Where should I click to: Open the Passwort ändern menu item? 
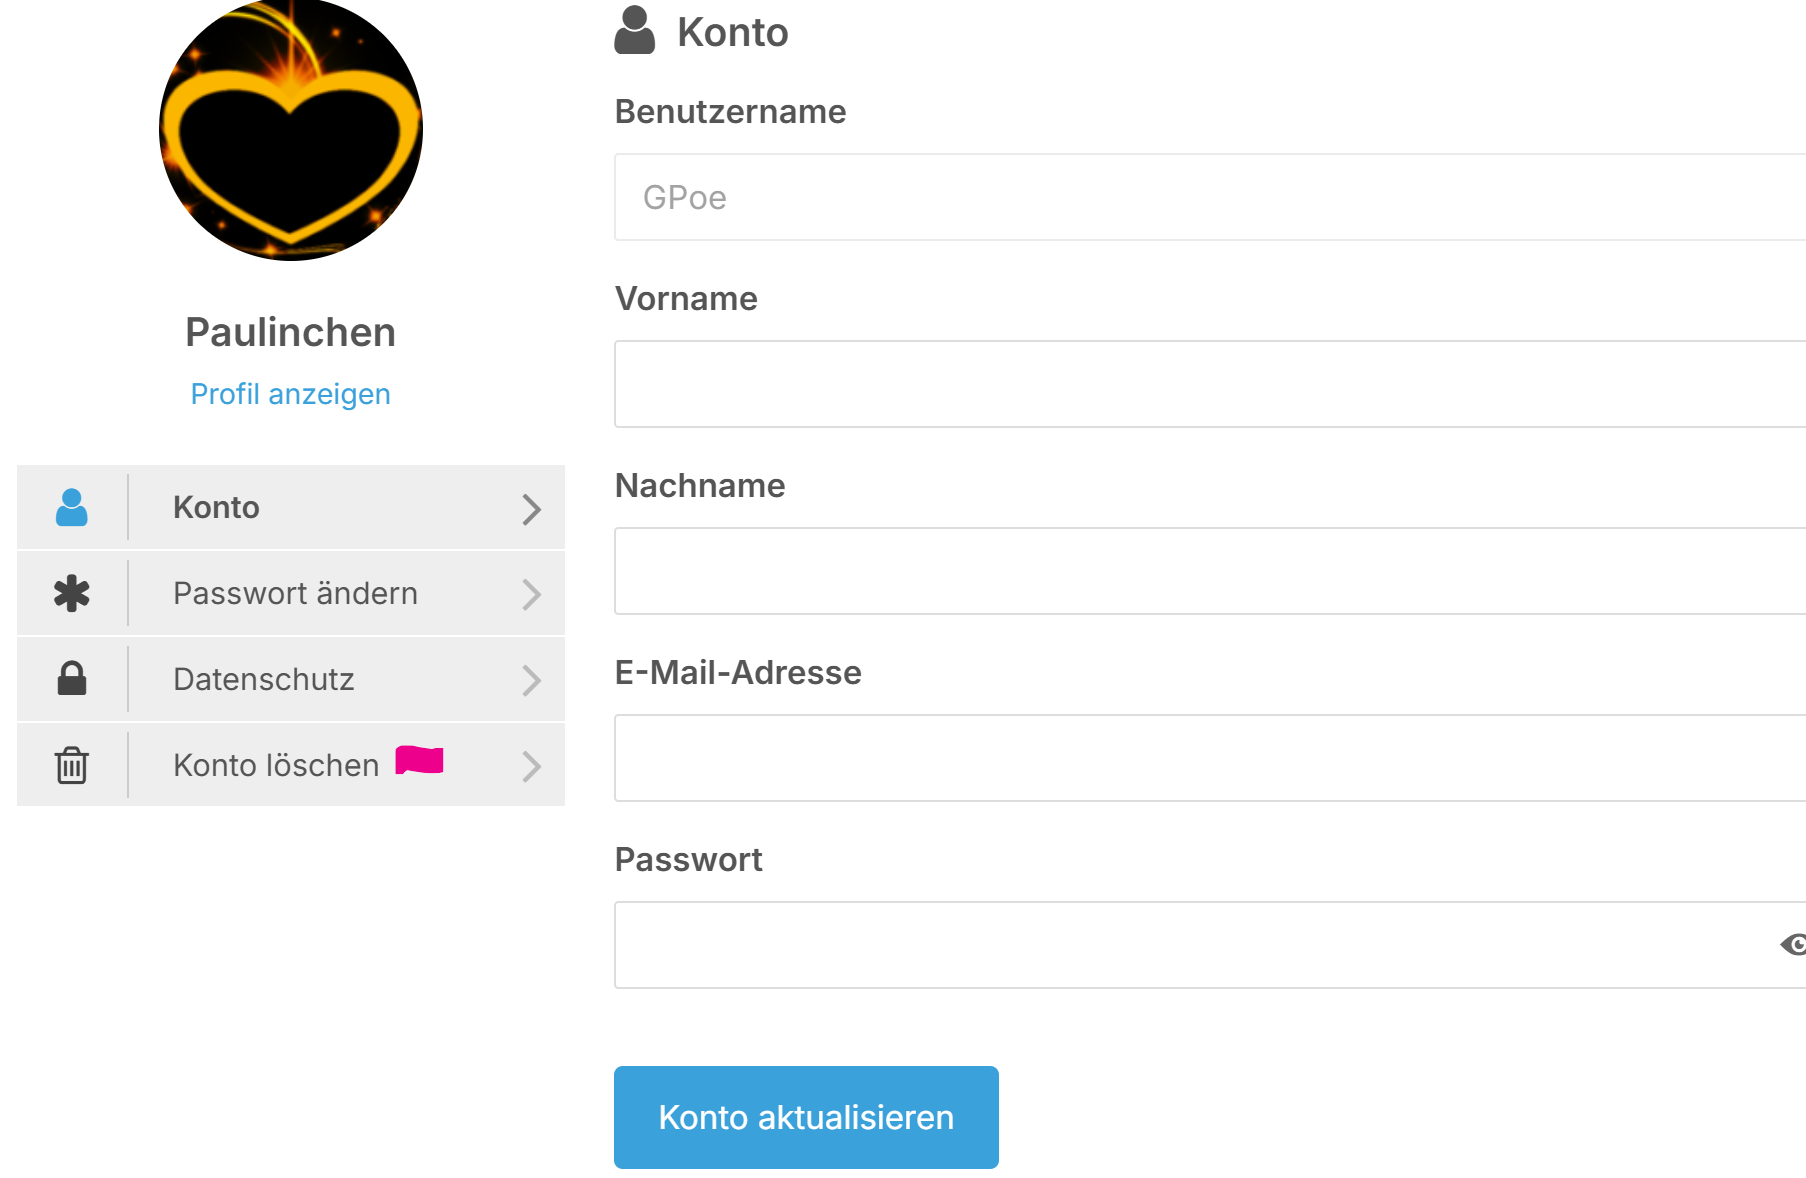(295, 594)
